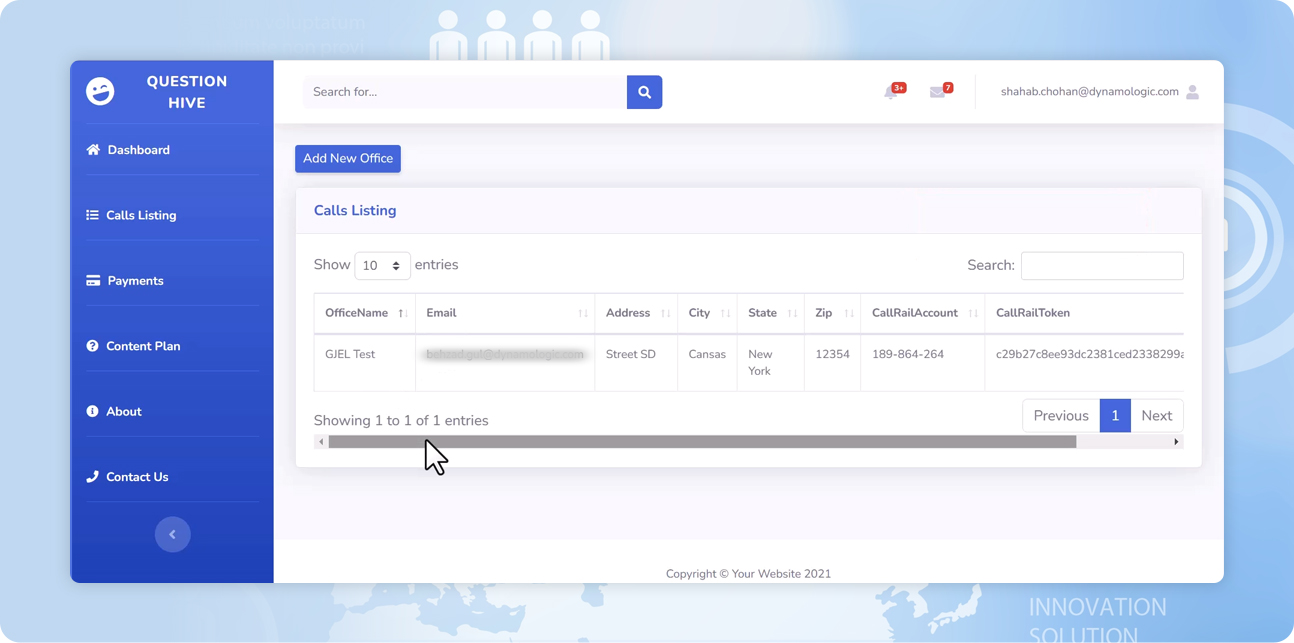Viewport: 1294px width, 643px height.
Task: Open the Contact Us menu item
Action: coord(137,477)
